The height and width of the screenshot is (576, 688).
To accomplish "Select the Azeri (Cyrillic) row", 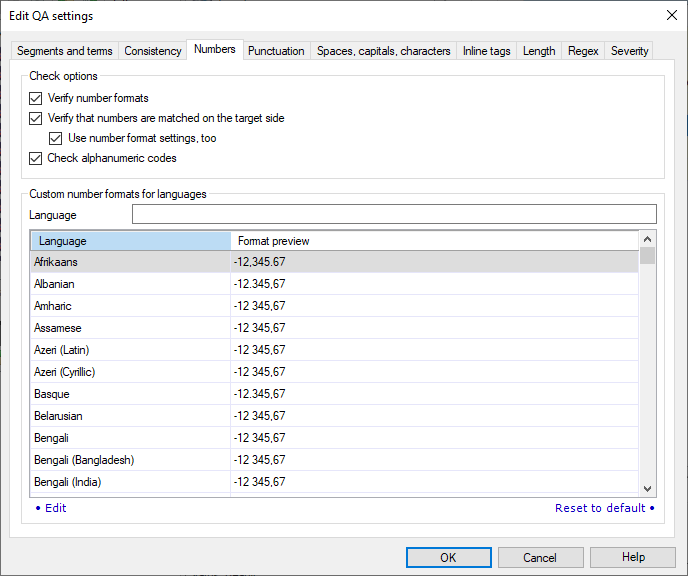I will click(334, 372).
